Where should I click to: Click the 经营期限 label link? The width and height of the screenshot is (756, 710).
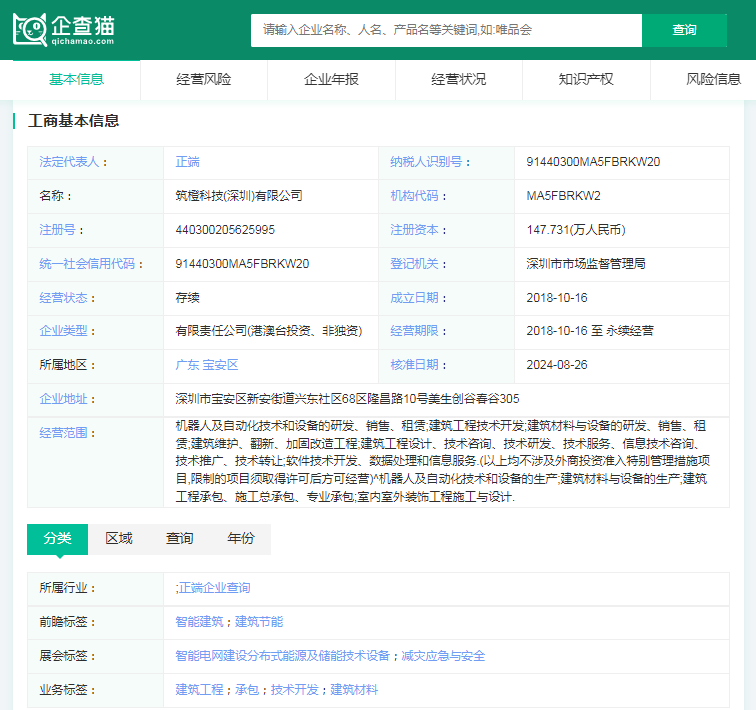click(414, 331)
